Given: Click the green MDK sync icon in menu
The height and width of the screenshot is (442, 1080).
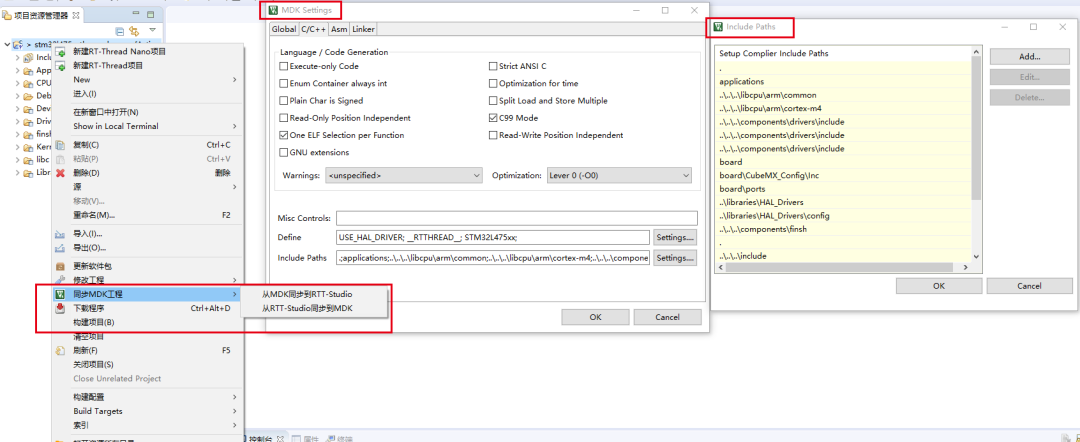Looking at the screenshot, I should [61, 294].
